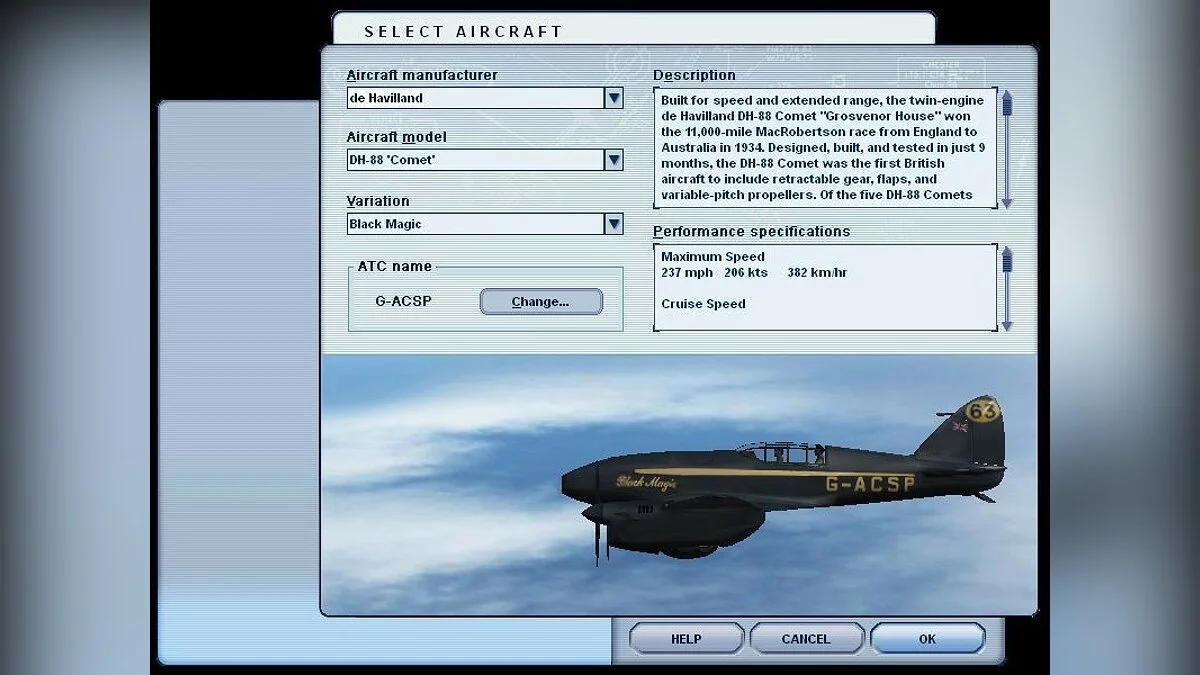Open the Aircraft manufacturer dropdown arrow
The image size is (1200, 675).
(x=614, y=98)
